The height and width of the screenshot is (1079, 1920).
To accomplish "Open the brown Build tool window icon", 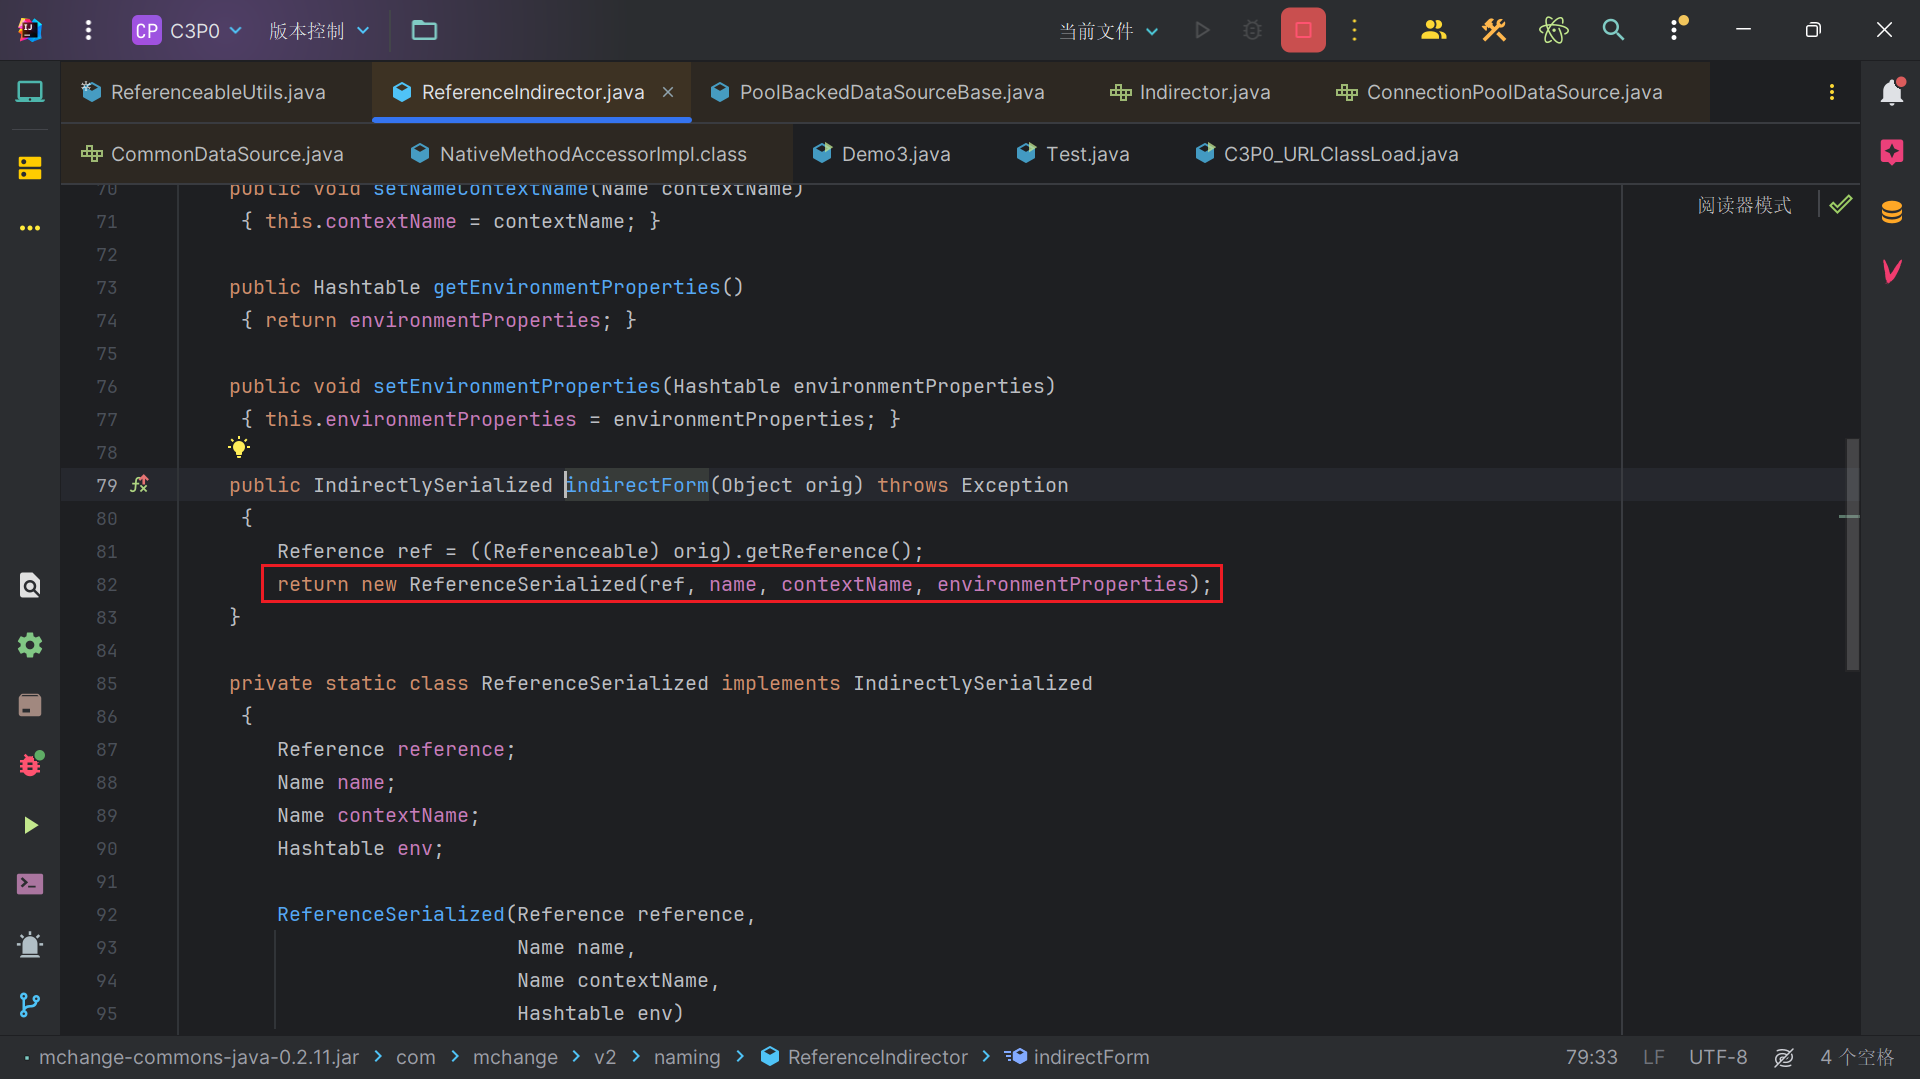I will (x=30, y=705).
